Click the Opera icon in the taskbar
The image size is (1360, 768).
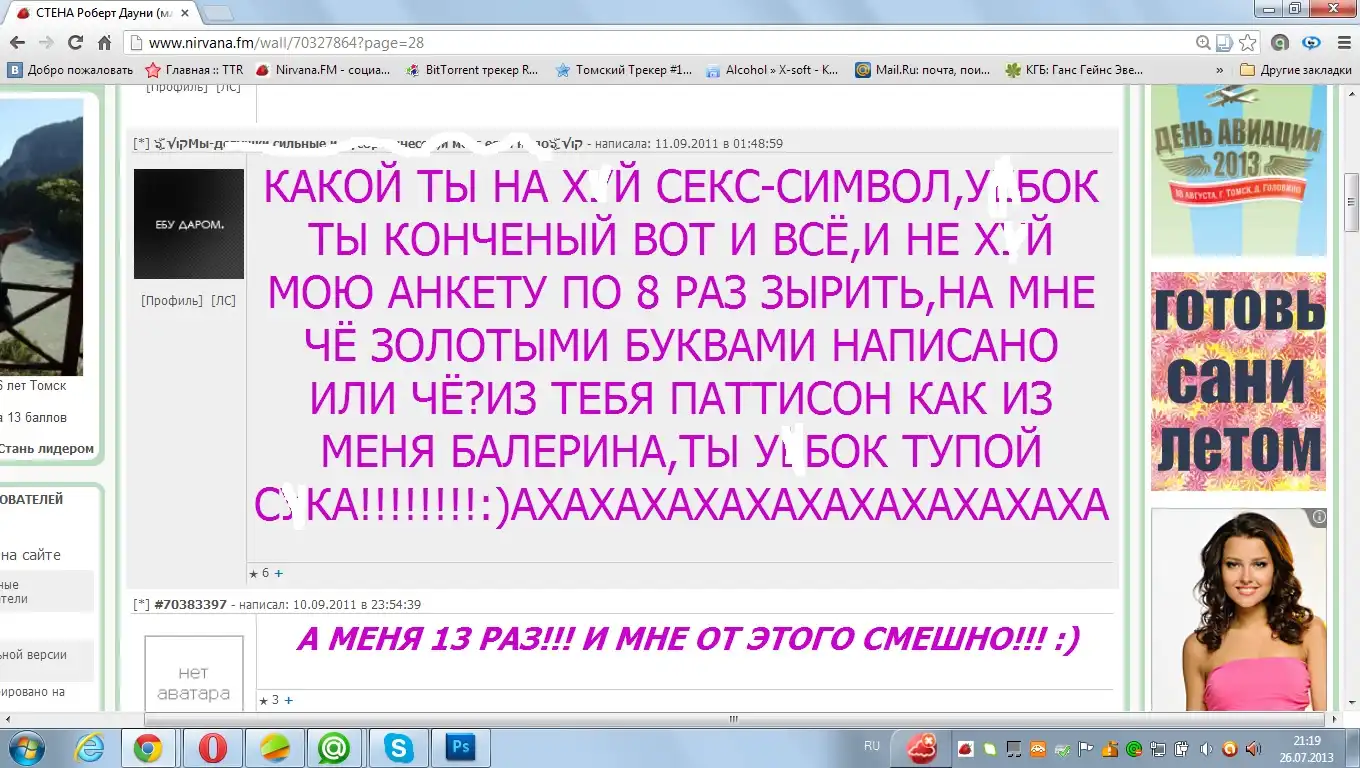(x=211, y=747)
